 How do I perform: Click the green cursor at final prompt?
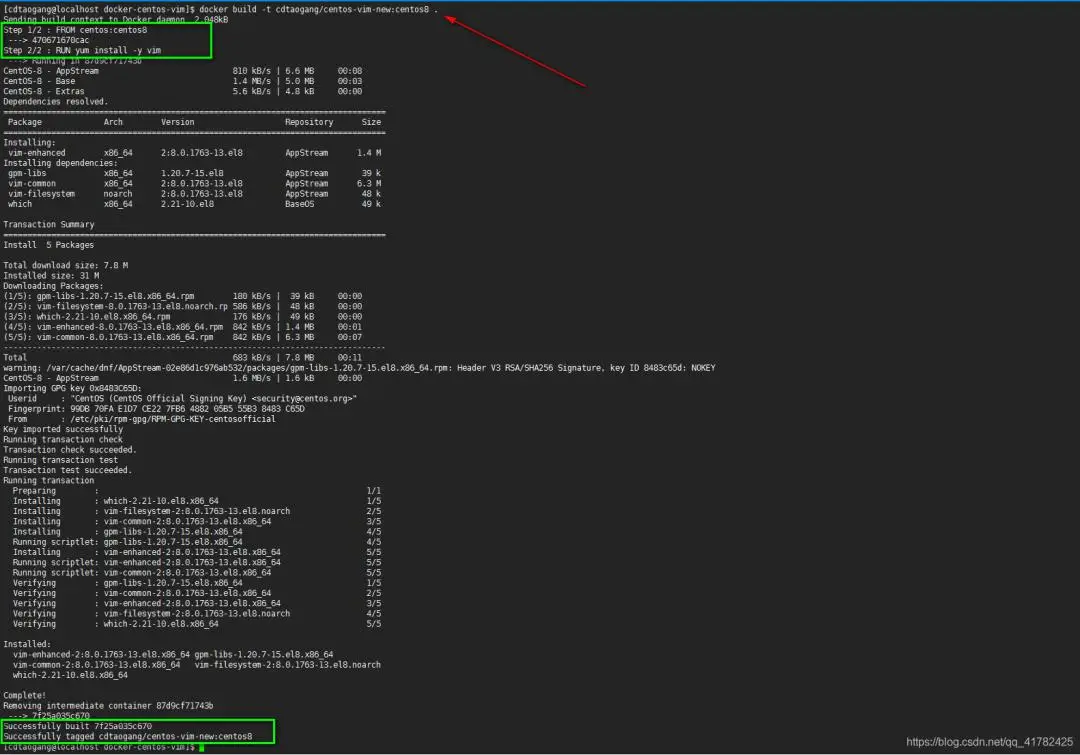click(x=202, y=747)
